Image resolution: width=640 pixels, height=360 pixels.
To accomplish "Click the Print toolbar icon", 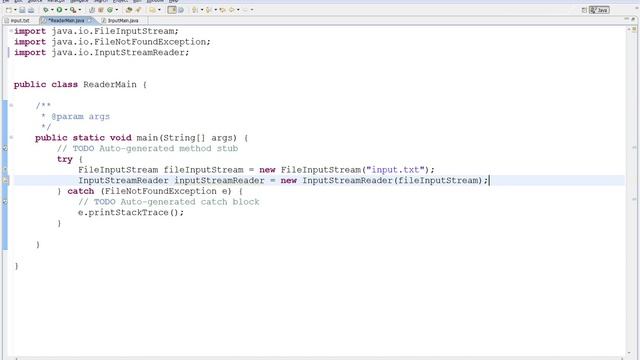I will click(x=31, y=10).
